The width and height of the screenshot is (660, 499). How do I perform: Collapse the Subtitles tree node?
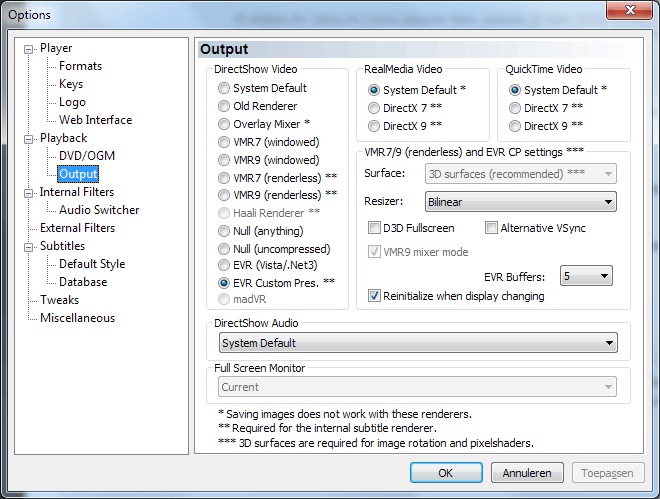pos(28,247)
